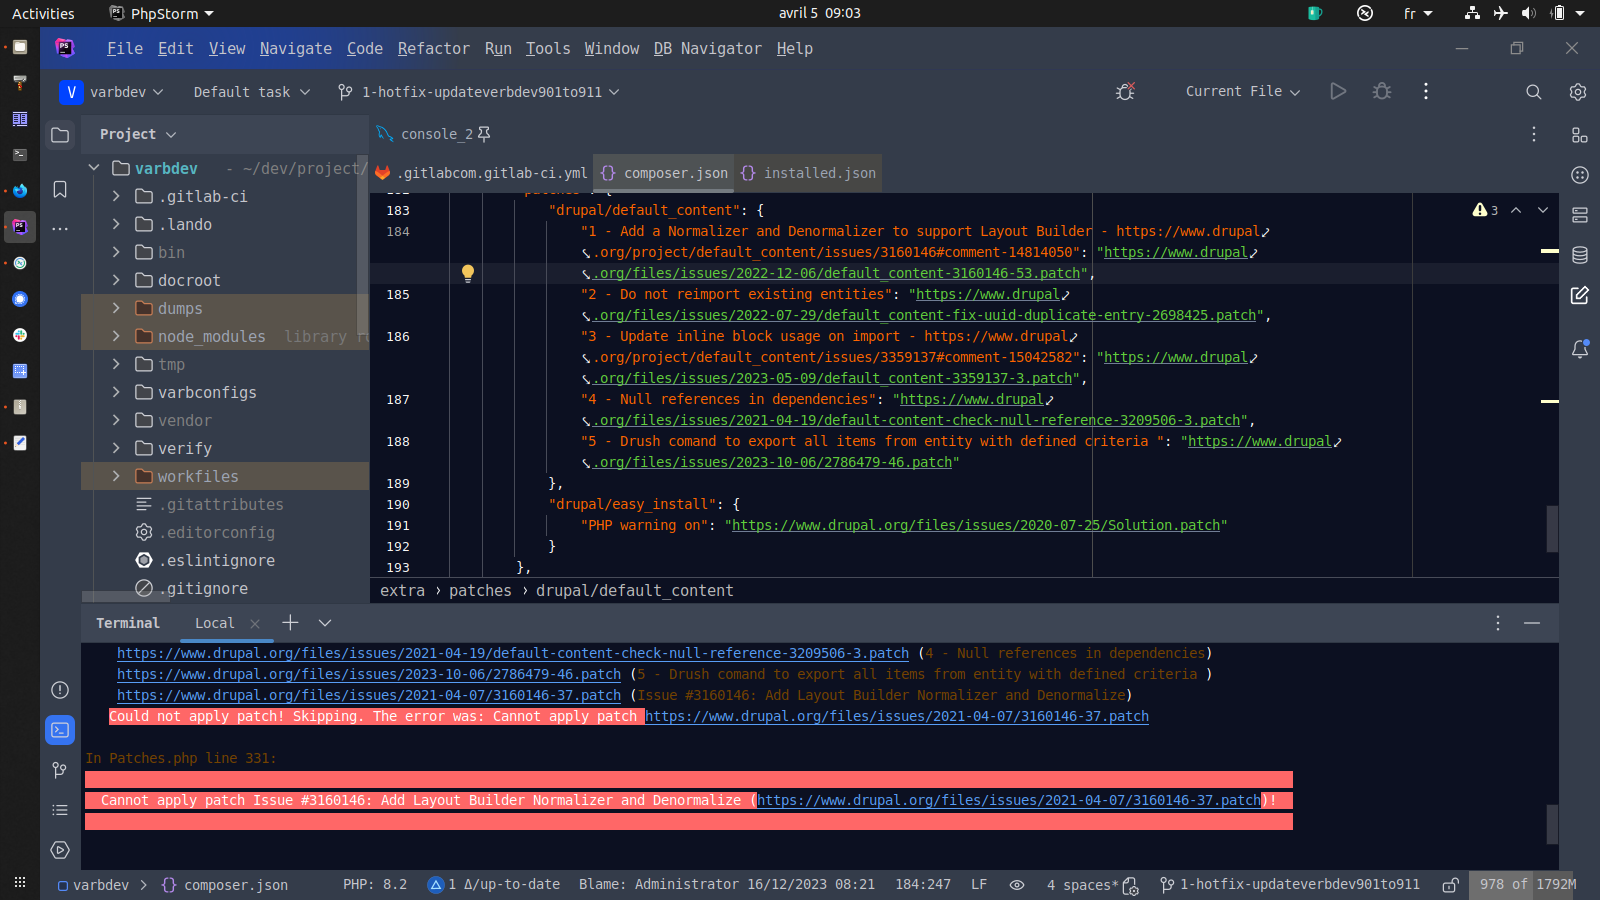Click the patches breadcrumb below the editor

(x=480, y=590)
